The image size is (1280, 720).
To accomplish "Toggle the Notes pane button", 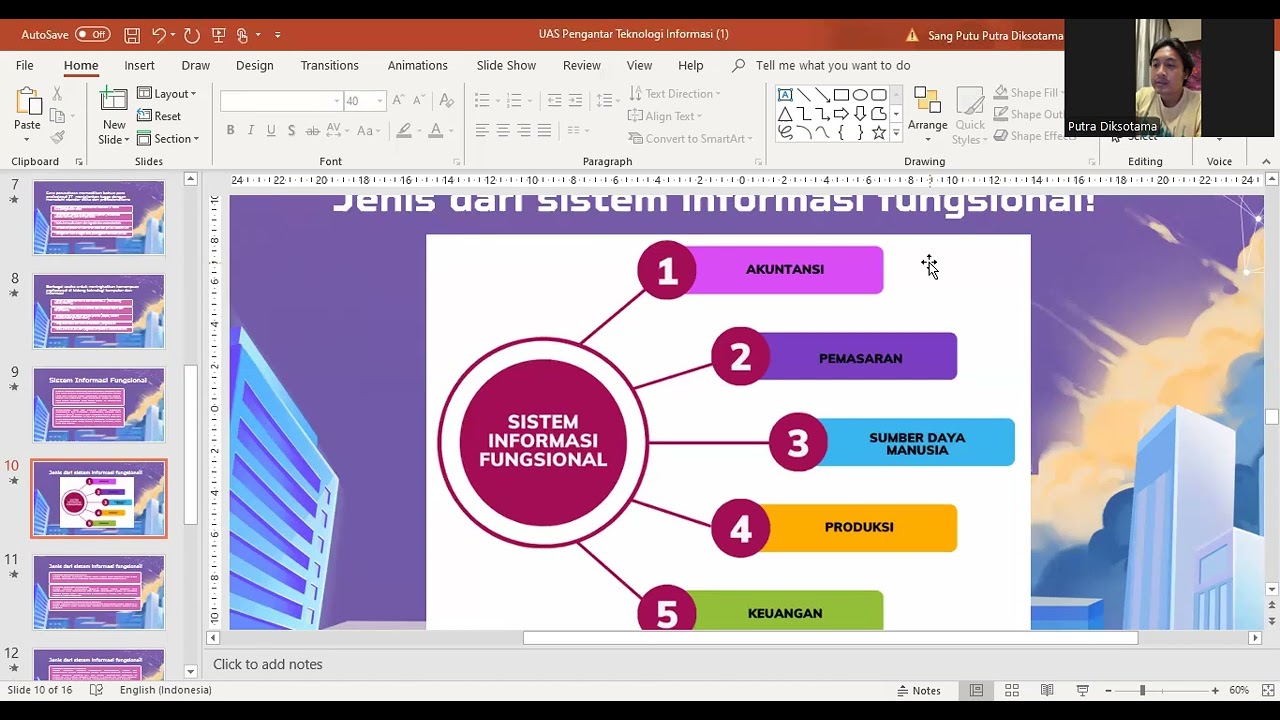I will click(x=918, y=690).
